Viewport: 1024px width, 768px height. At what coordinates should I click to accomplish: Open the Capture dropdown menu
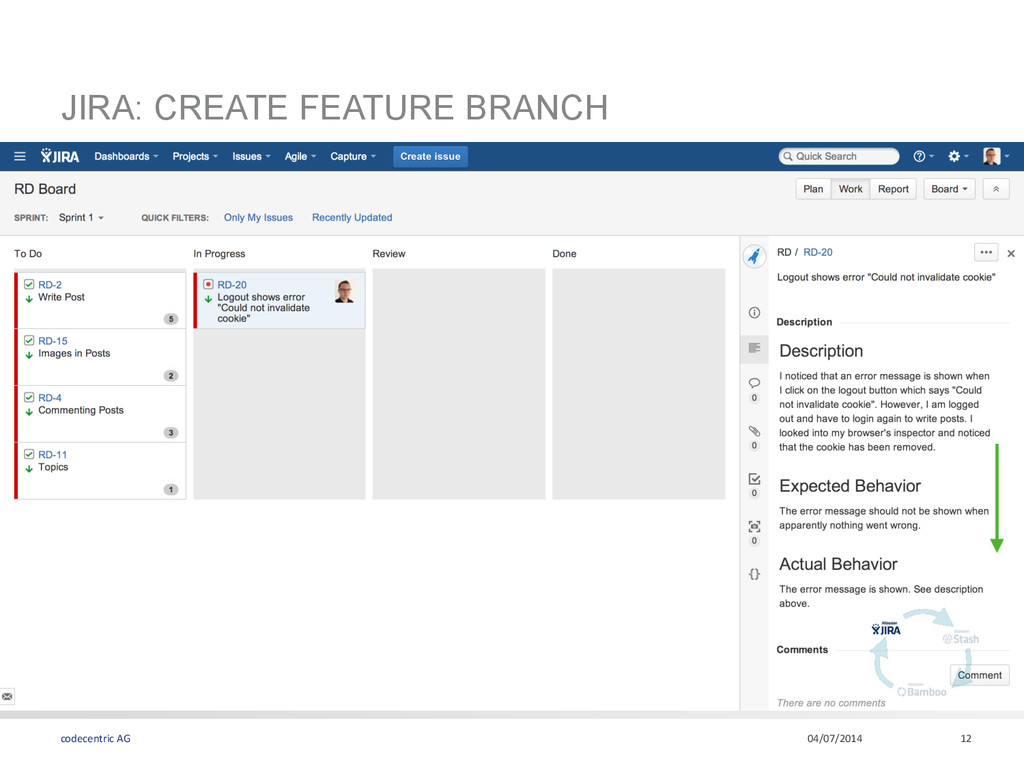[x=353, y=157]
